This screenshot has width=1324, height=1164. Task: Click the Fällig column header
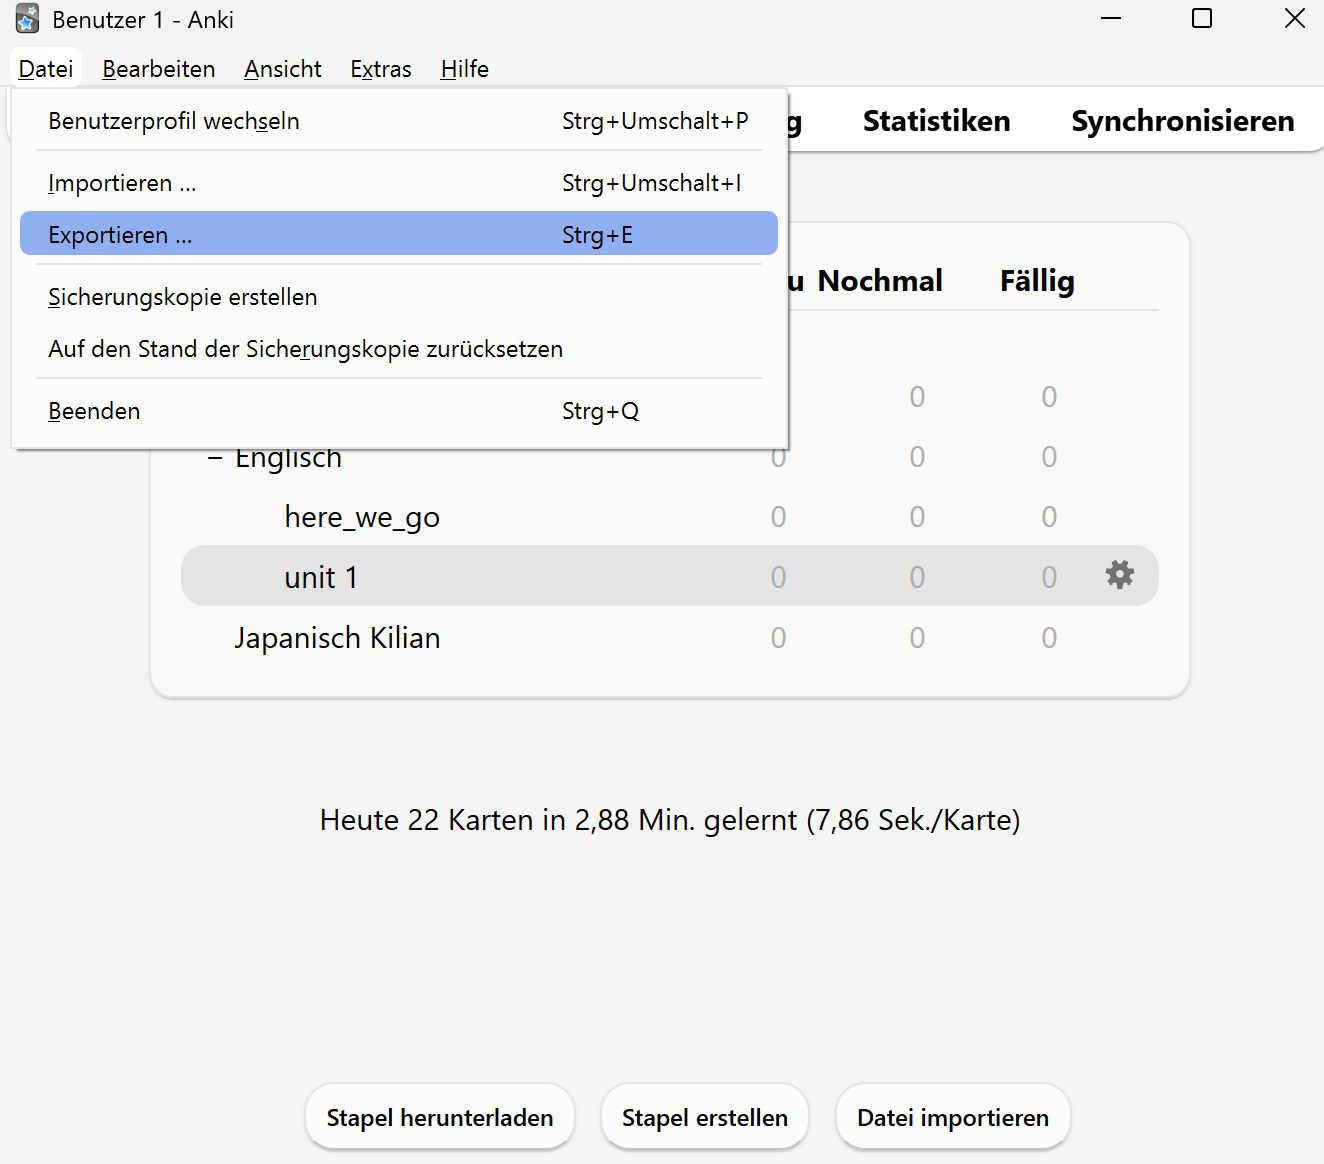point(1037,281)
